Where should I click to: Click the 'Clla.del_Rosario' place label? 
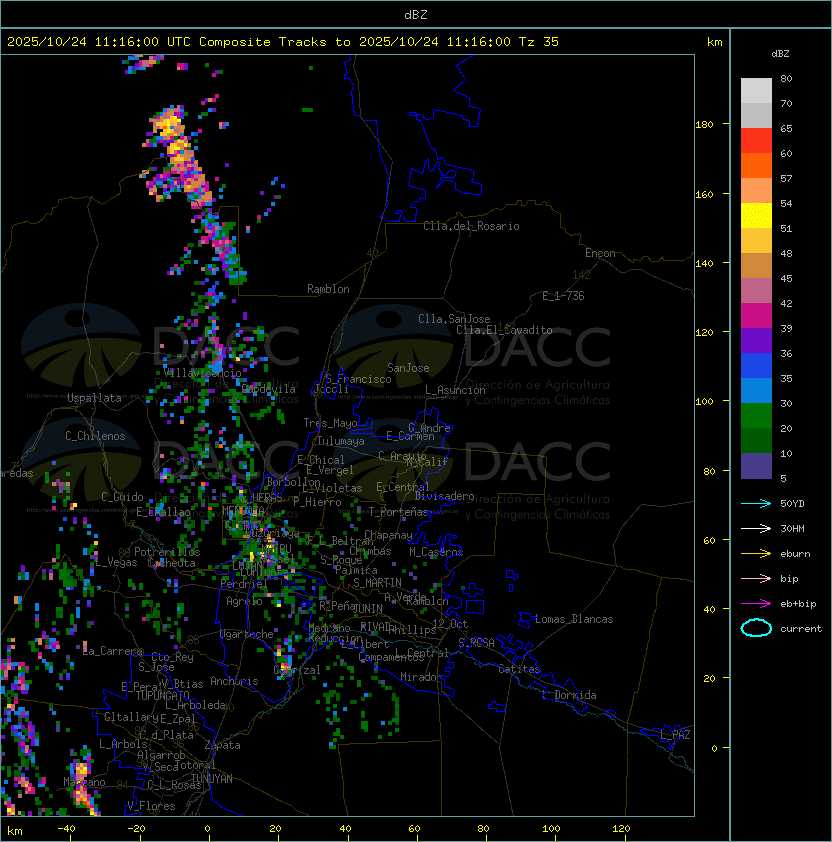coord(471,226)
